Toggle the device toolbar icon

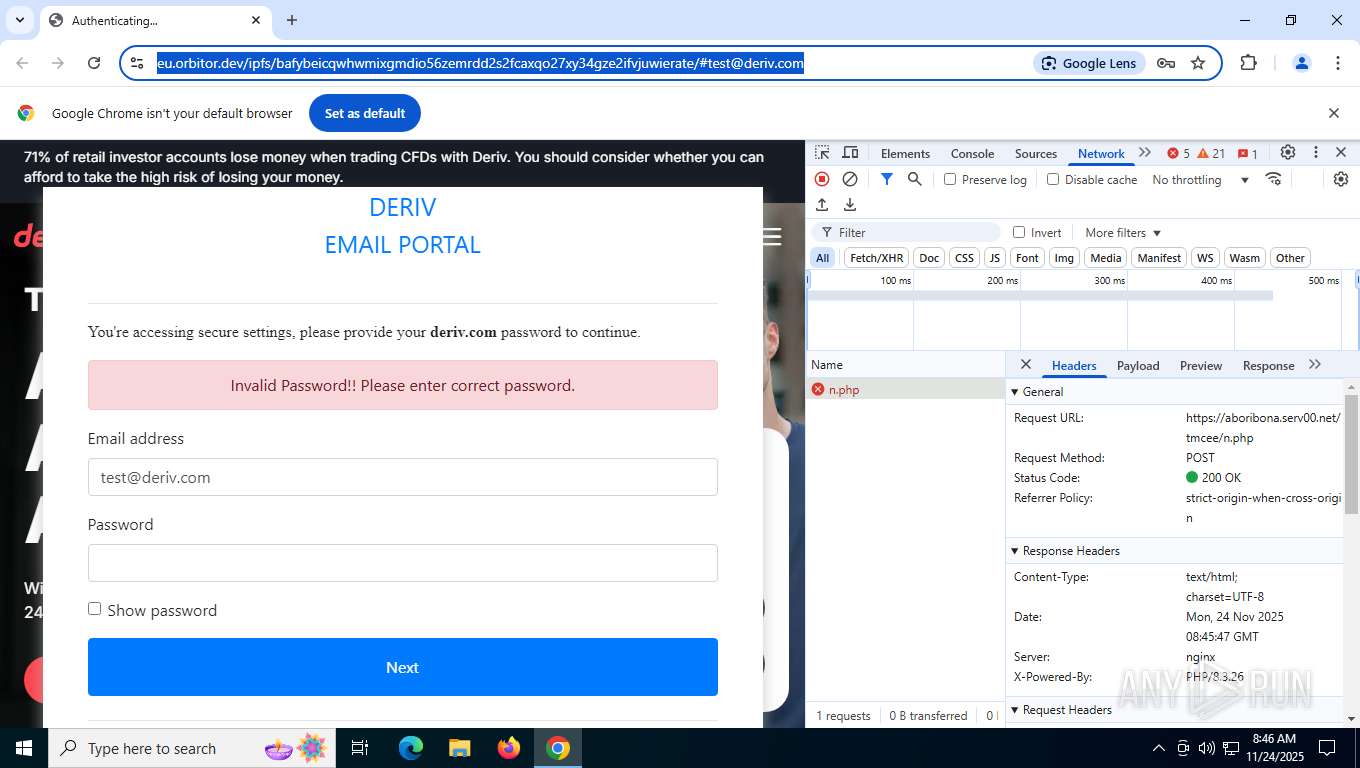click(x=850, y=153)
